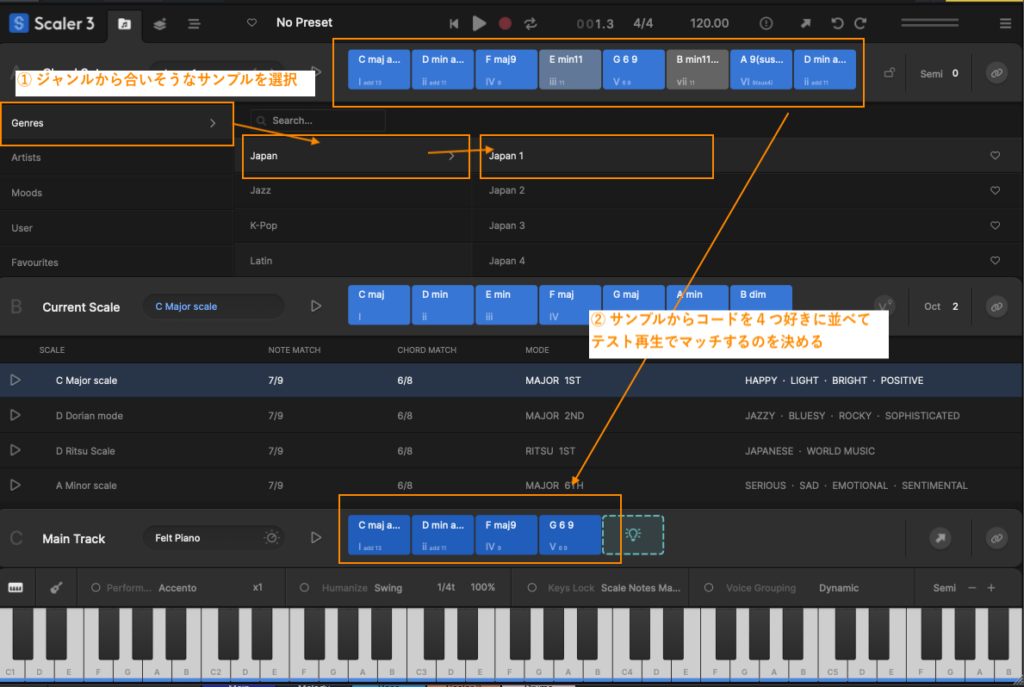
Task: Select the F maj9 chord in Main Track
Action: tap(505, 534)
